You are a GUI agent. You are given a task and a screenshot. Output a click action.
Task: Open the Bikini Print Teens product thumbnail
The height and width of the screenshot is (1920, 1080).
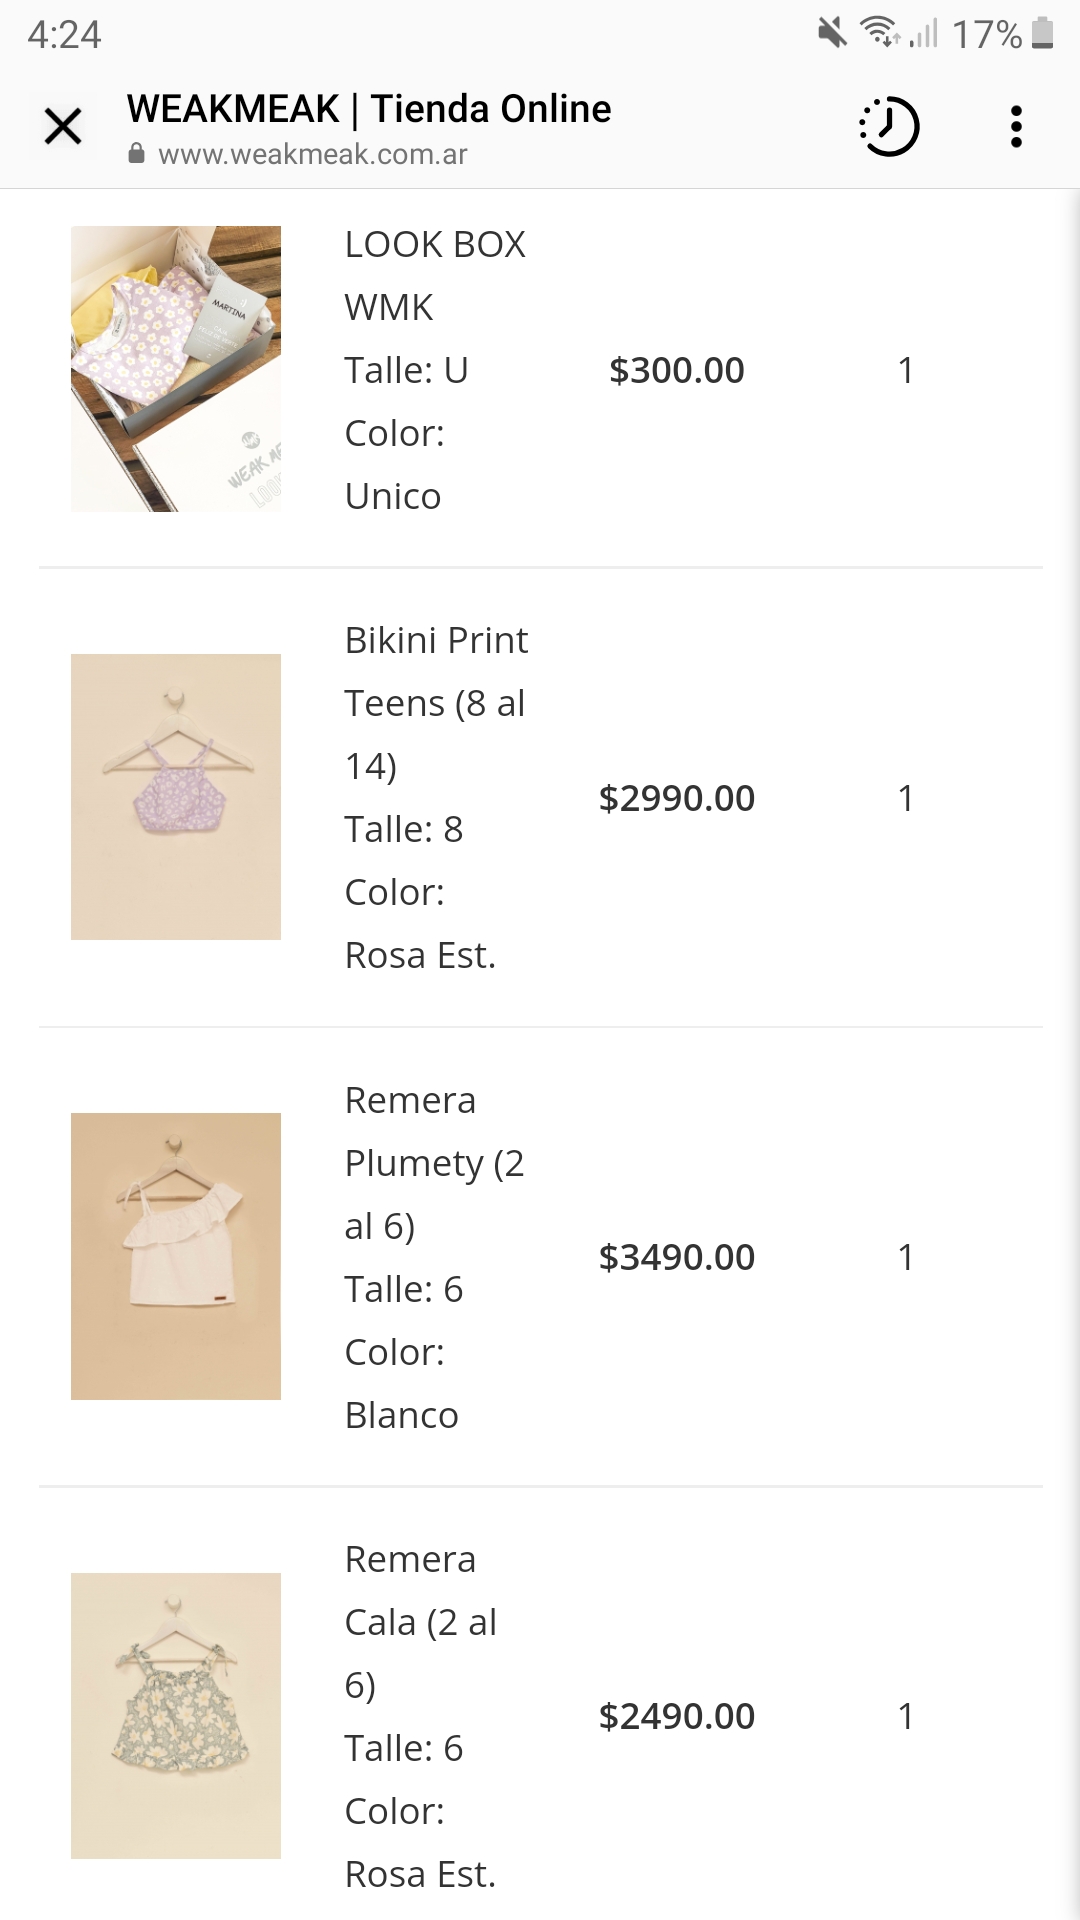point(176,797)
